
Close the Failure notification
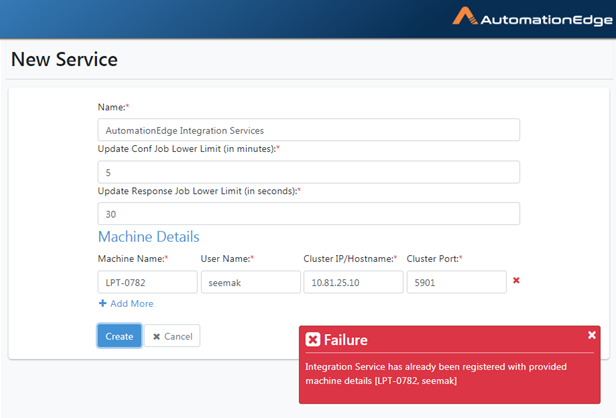pyautogui.click(x=592, y=335)
